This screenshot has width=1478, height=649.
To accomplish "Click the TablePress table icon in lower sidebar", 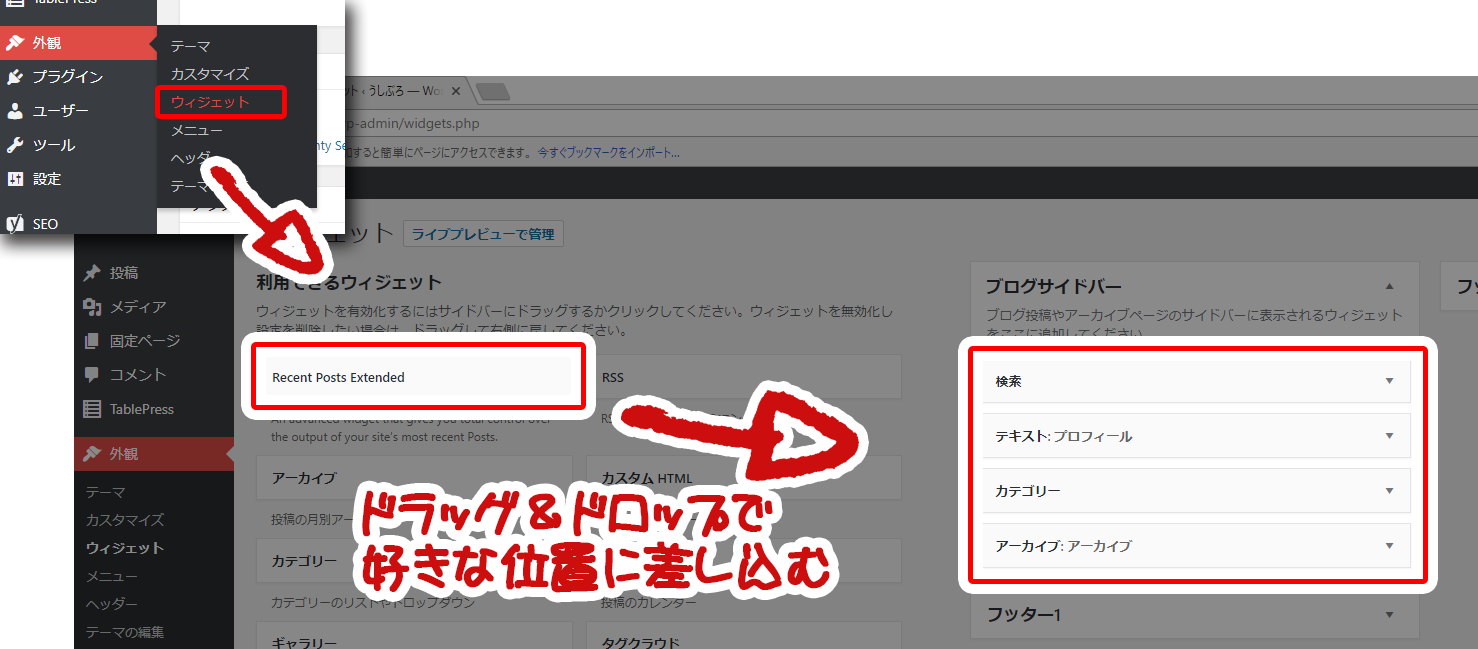I will tap(93, 409).
